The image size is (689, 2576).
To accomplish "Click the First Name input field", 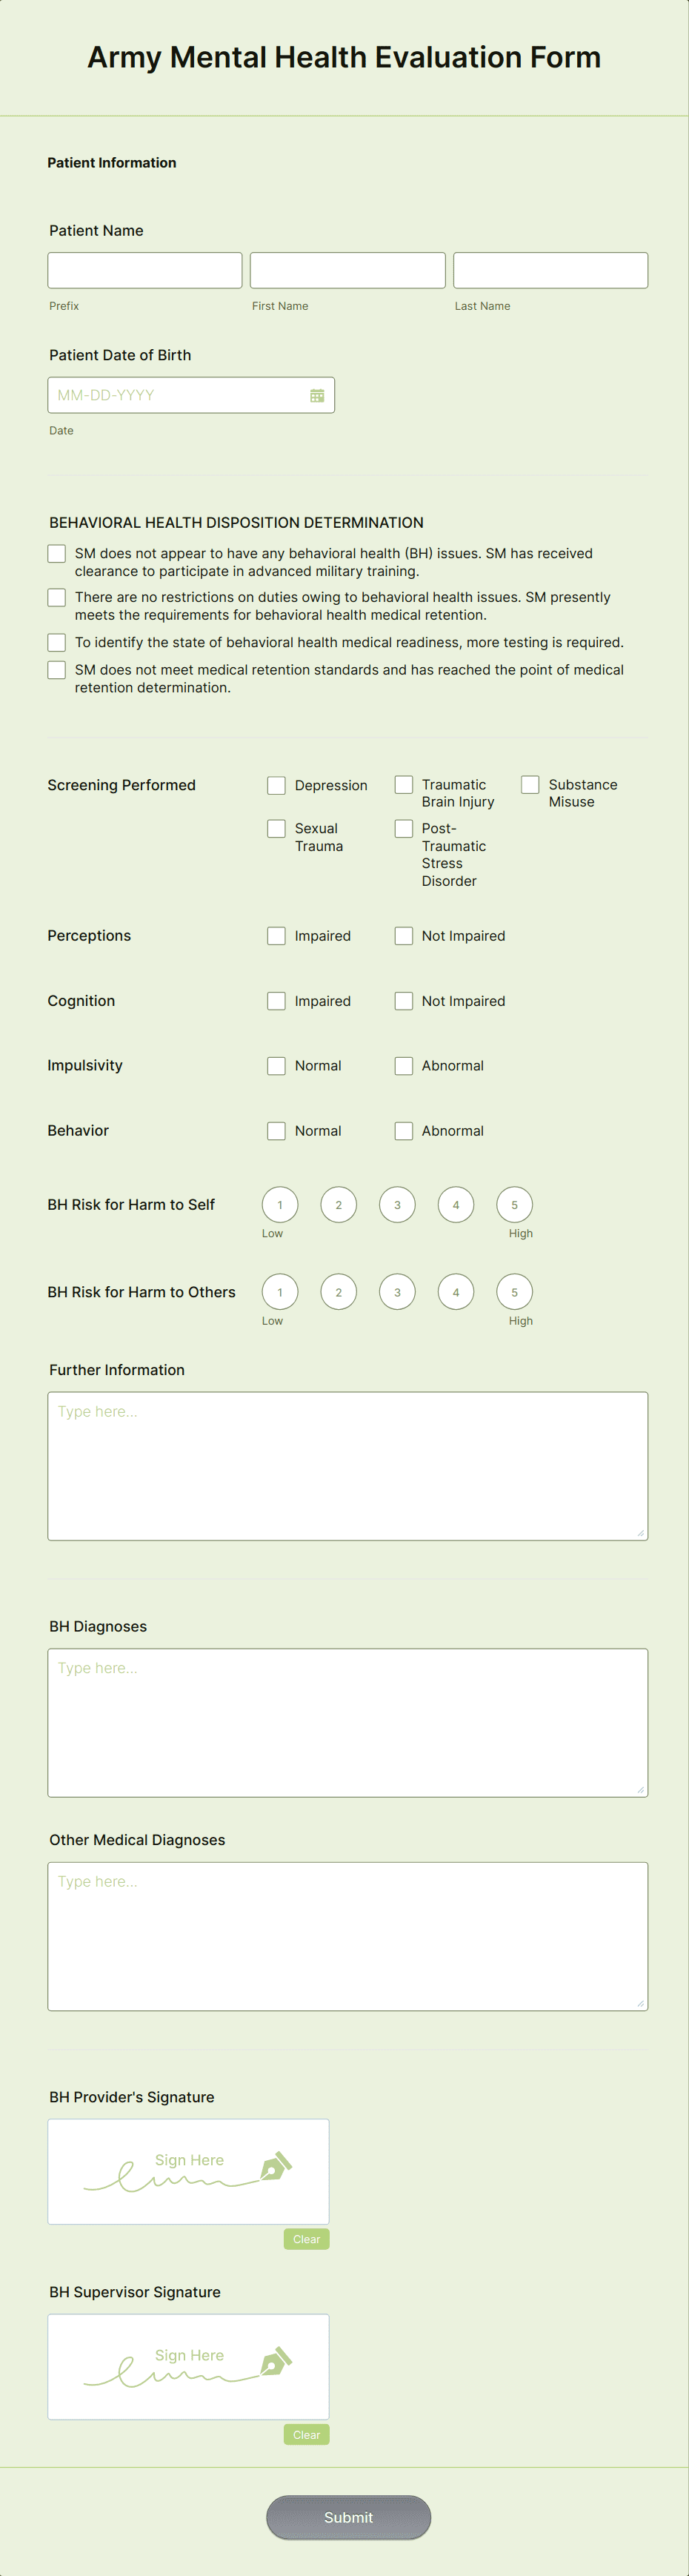I will point(347,269).
